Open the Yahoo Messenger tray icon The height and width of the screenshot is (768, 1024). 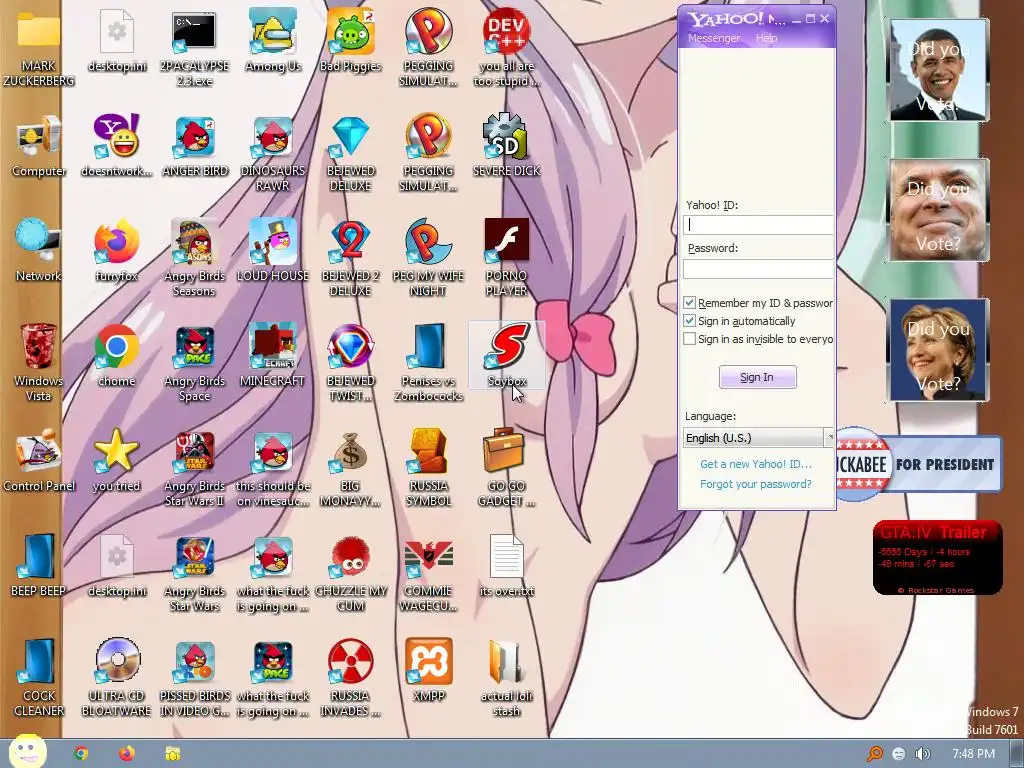pyautogui.click(x=899, y=754)
